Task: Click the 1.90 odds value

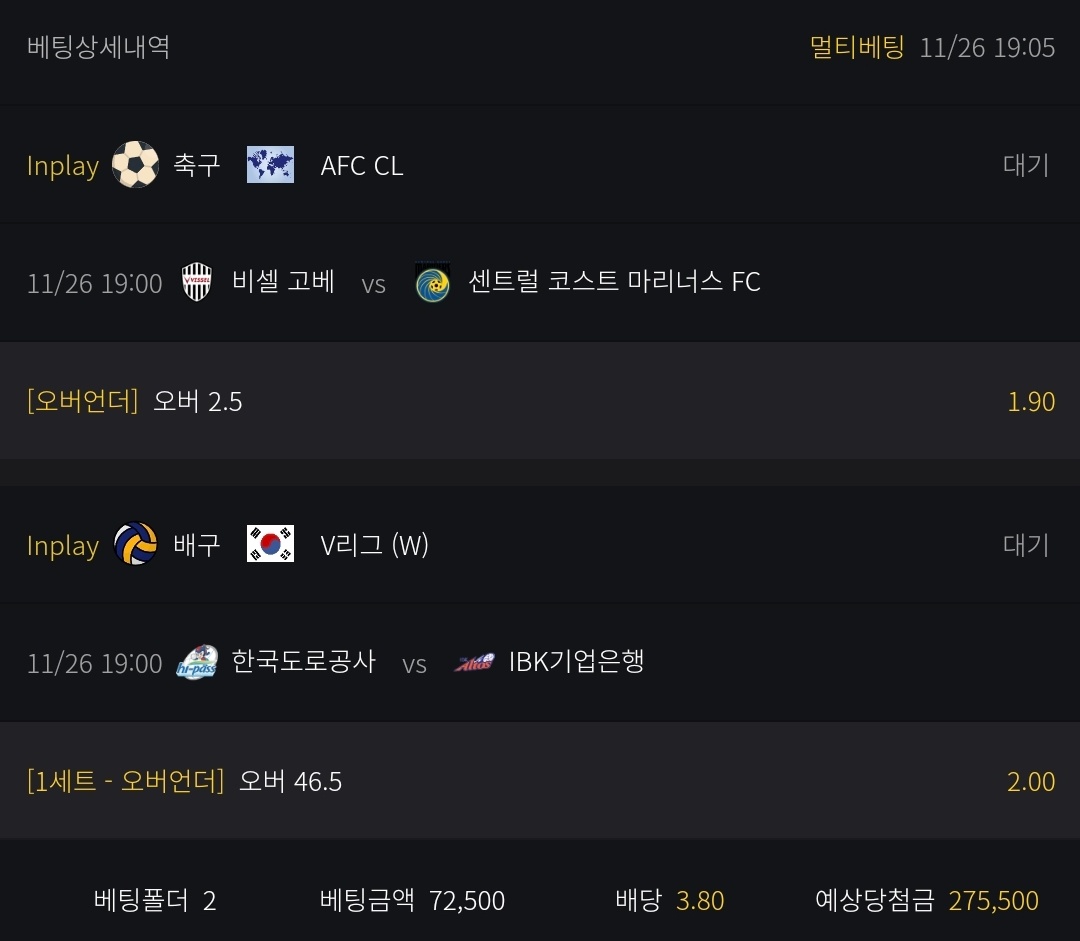Action: 1031,402
